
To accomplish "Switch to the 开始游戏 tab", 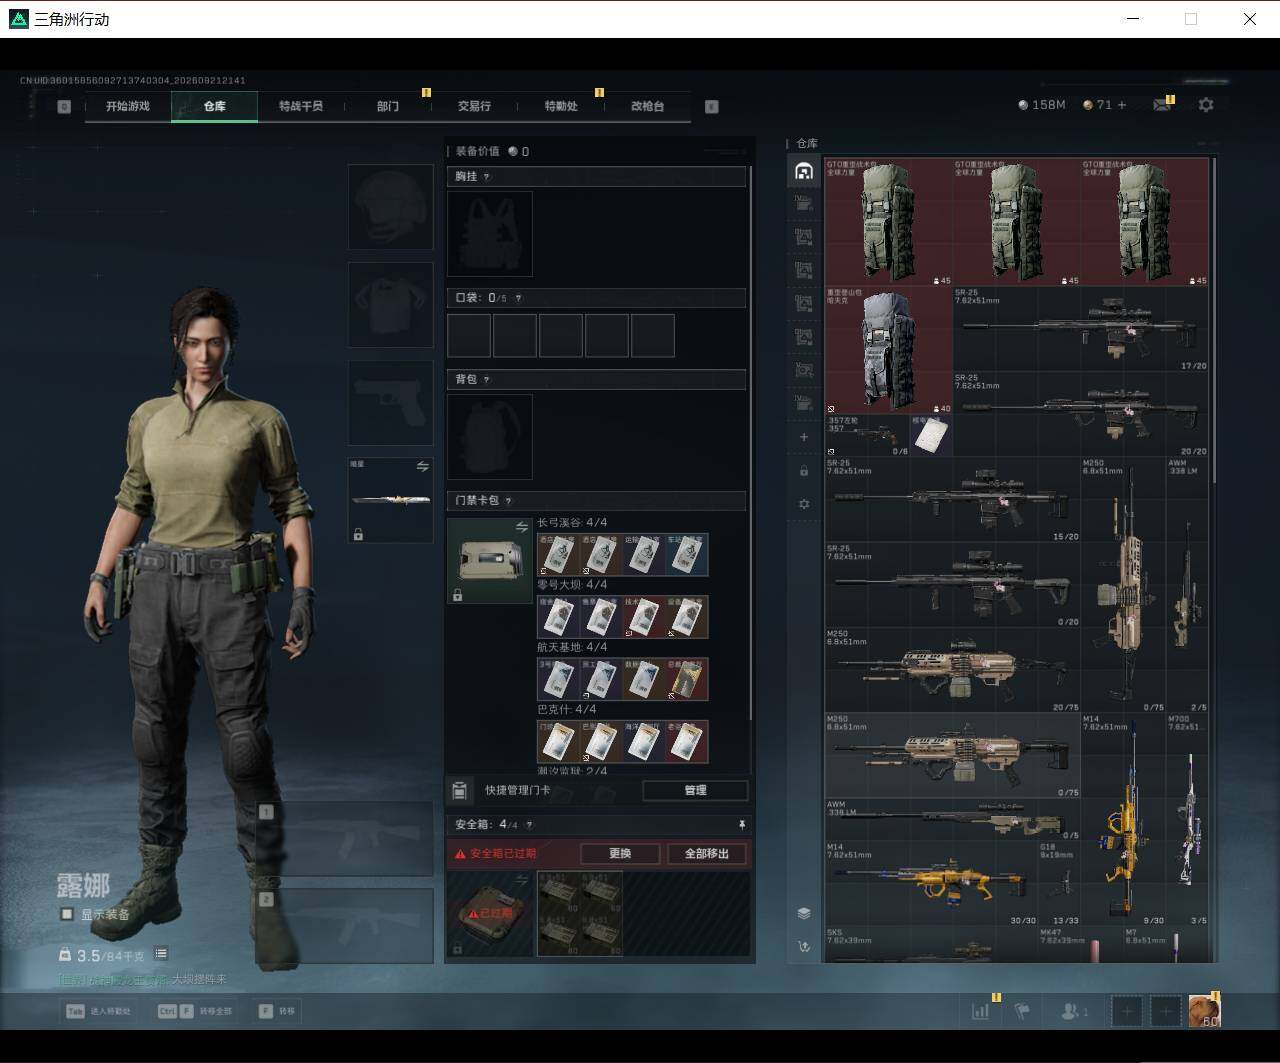I will pos(128,106).
